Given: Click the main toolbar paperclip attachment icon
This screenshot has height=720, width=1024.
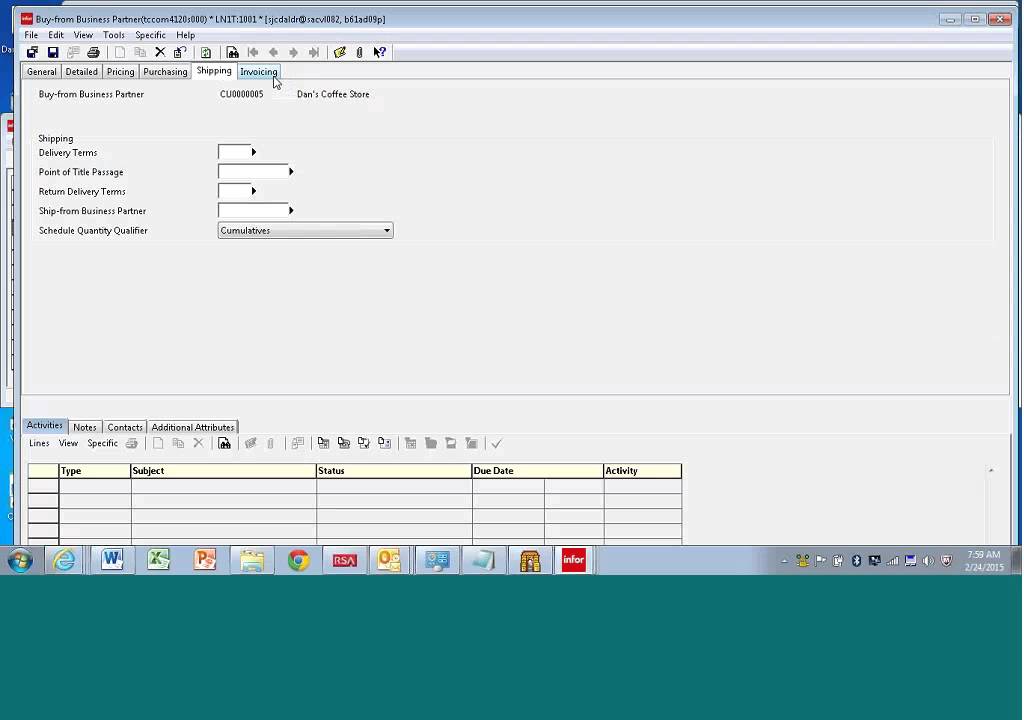Looking at the screenshot, I should pyautogui.click(x=359, y=52).
